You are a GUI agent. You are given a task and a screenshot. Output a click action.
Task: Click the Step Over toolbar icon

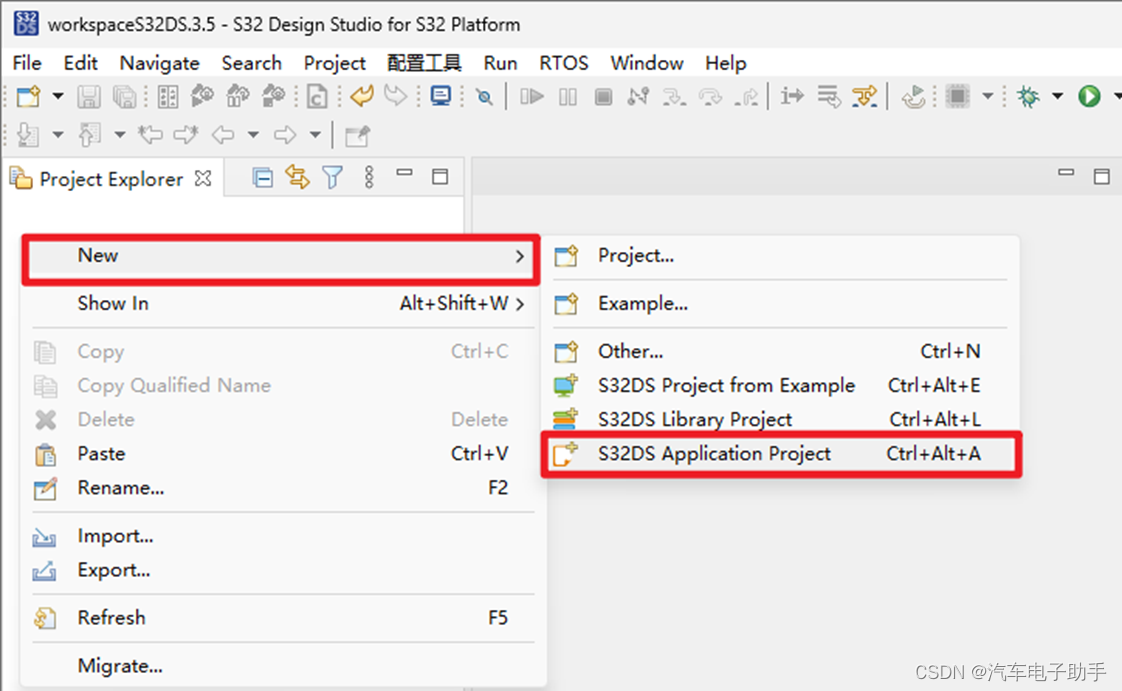tap(710, 96)
